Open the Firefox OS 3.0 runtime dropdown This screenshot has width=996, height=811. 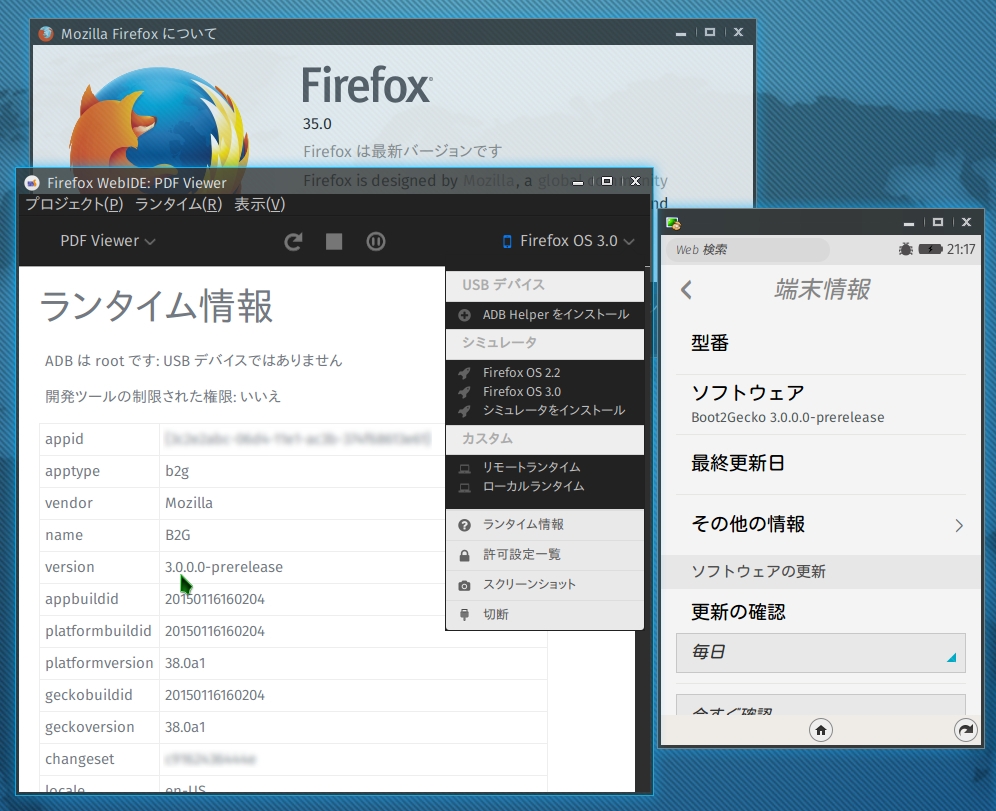click(569, 241)
